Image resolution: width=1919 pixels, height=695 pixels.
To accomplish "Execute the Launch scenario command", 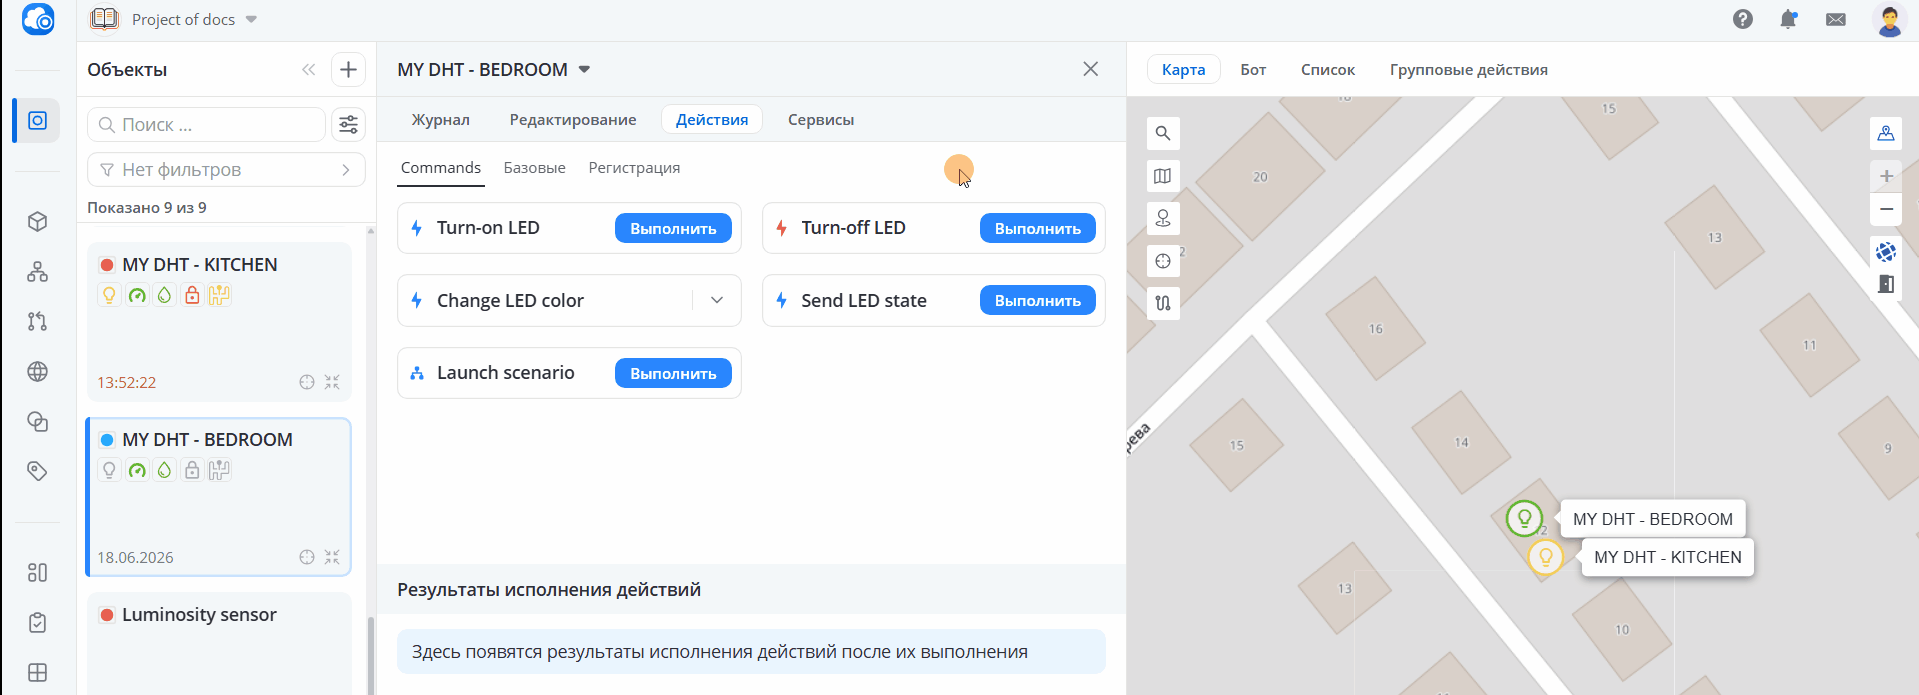I will [673, 373].
